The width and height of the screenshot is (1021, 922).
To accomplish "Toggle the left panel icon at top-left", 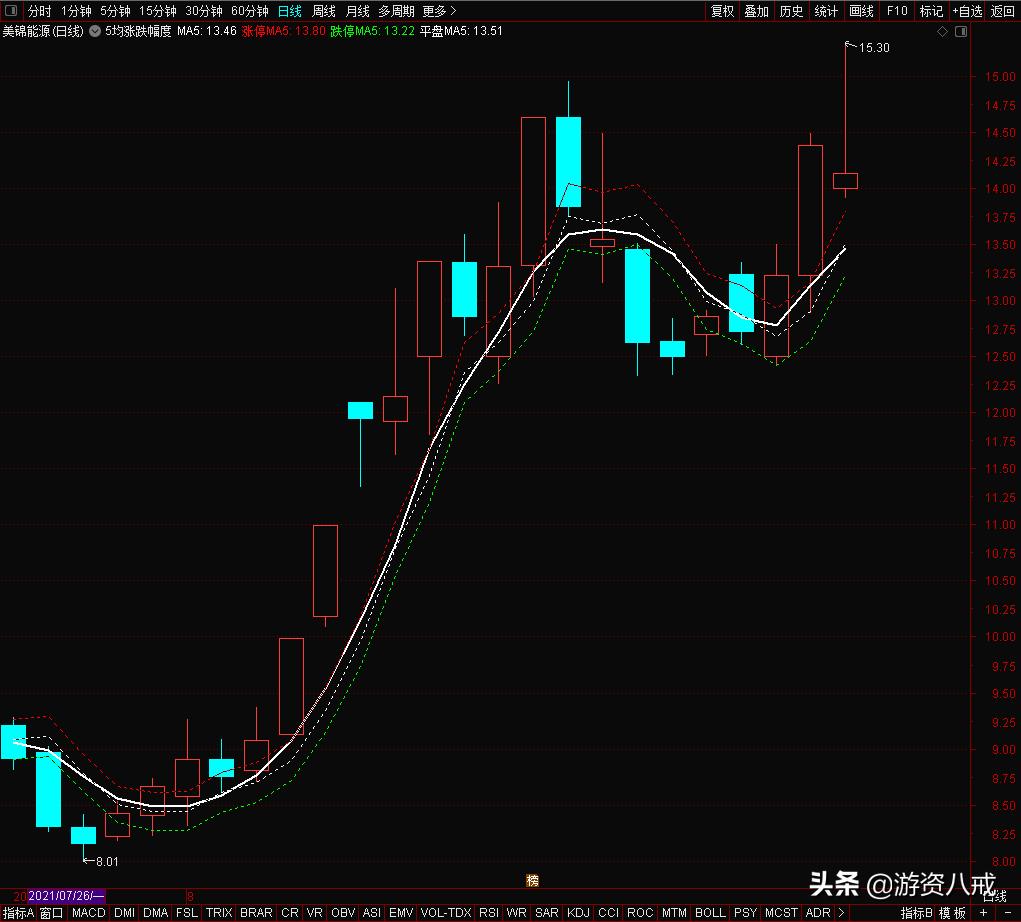I will (x=10, y=10).
